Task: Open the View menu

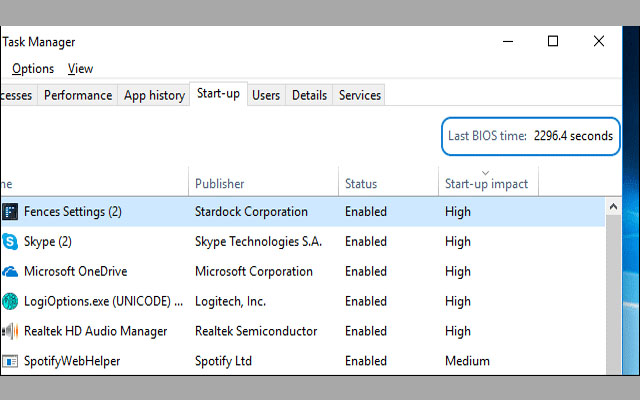Action: pyautogui.click(x=80, y=69)
